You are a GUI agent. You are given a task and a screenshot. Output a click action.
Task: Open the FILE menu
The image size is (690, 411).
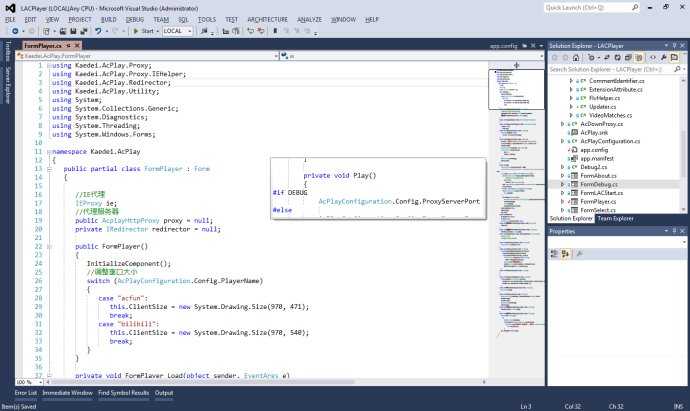pyautogui.click(x=10, y=19)
